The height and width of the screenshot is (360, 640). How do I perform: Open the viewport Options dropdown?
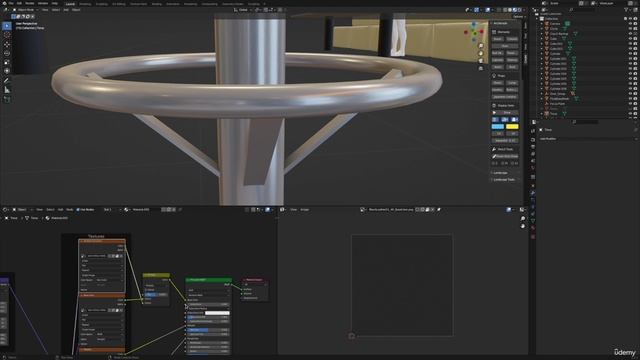click(x=518, y=17)
